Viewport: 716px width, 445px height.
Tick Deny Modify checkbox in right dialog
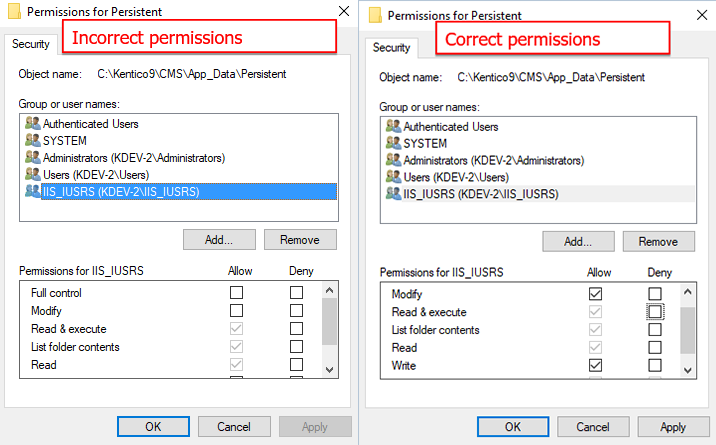[x=655, y=293]
